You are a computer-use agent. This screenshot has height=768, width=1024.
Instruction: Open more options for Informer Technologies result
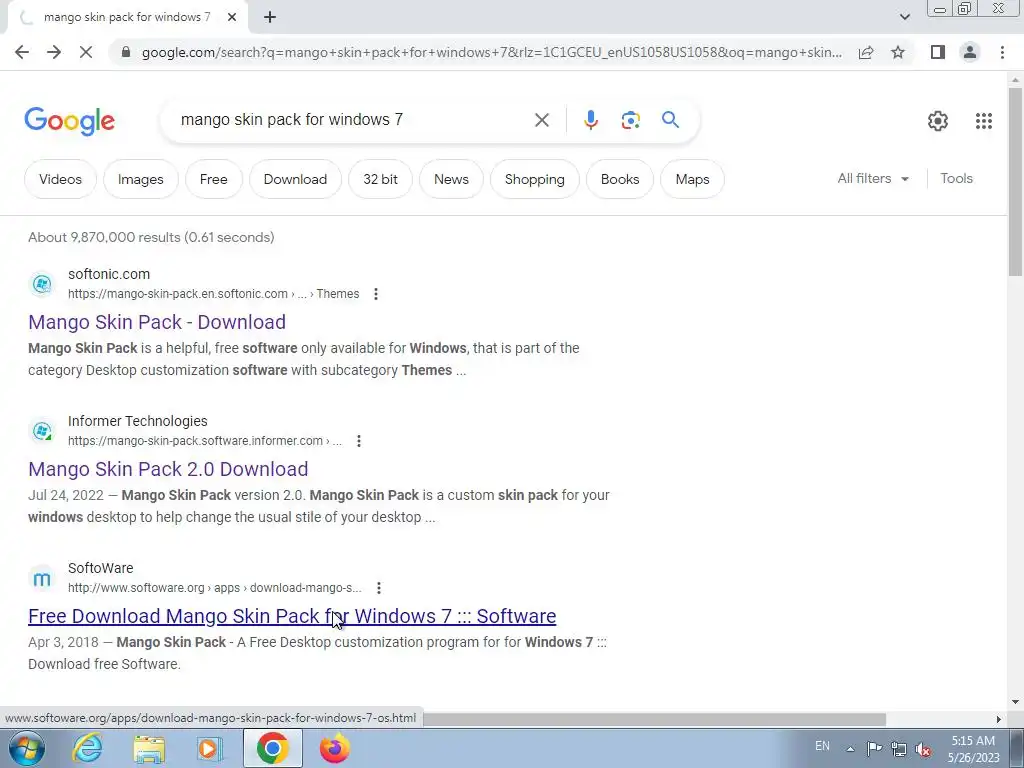click(359, 441)
